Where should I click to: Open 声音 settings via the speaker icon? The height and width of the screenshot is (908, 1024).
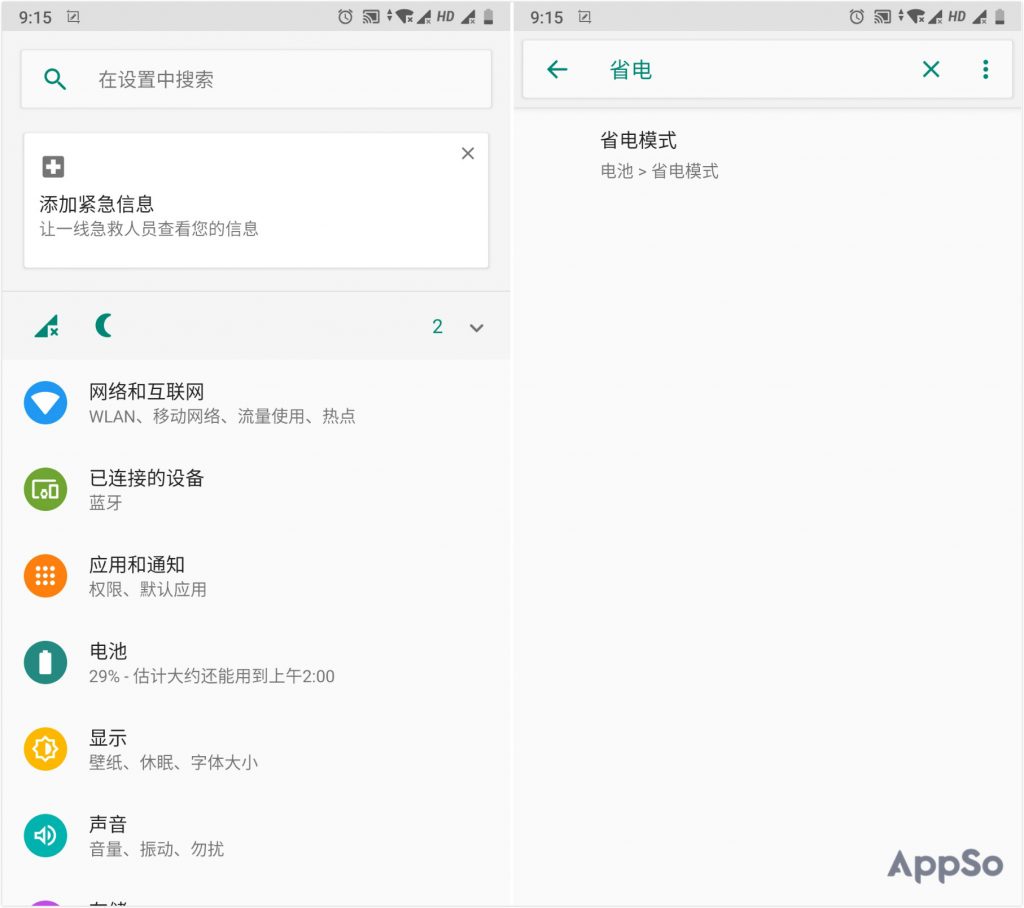coord(44,834)
